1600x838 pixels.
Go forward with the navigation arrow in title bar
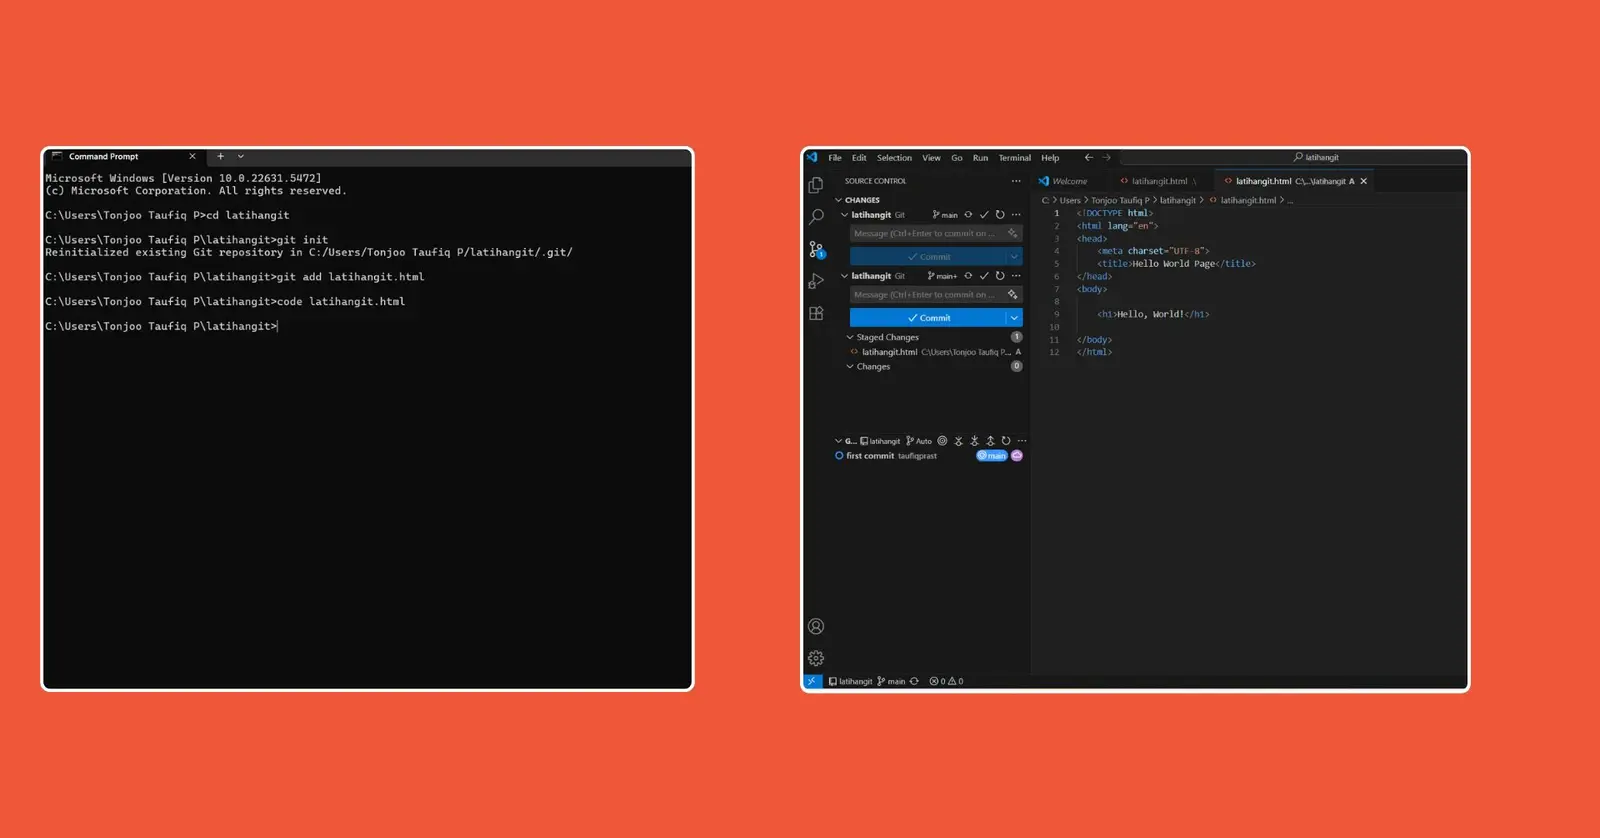(x=1106, y=157)
